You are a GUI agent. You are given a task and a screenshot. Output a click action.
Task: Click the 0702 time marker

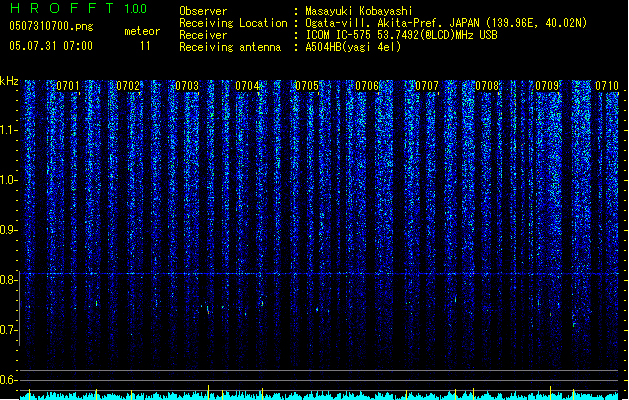coord(128,86)
